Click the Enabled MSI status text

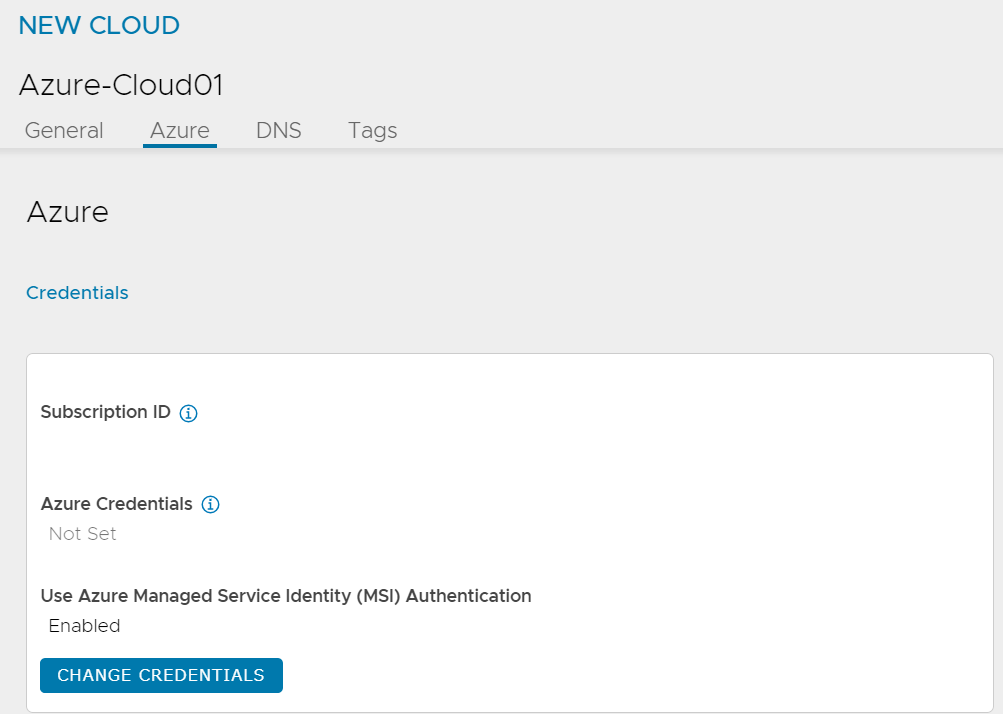(84, 626)
